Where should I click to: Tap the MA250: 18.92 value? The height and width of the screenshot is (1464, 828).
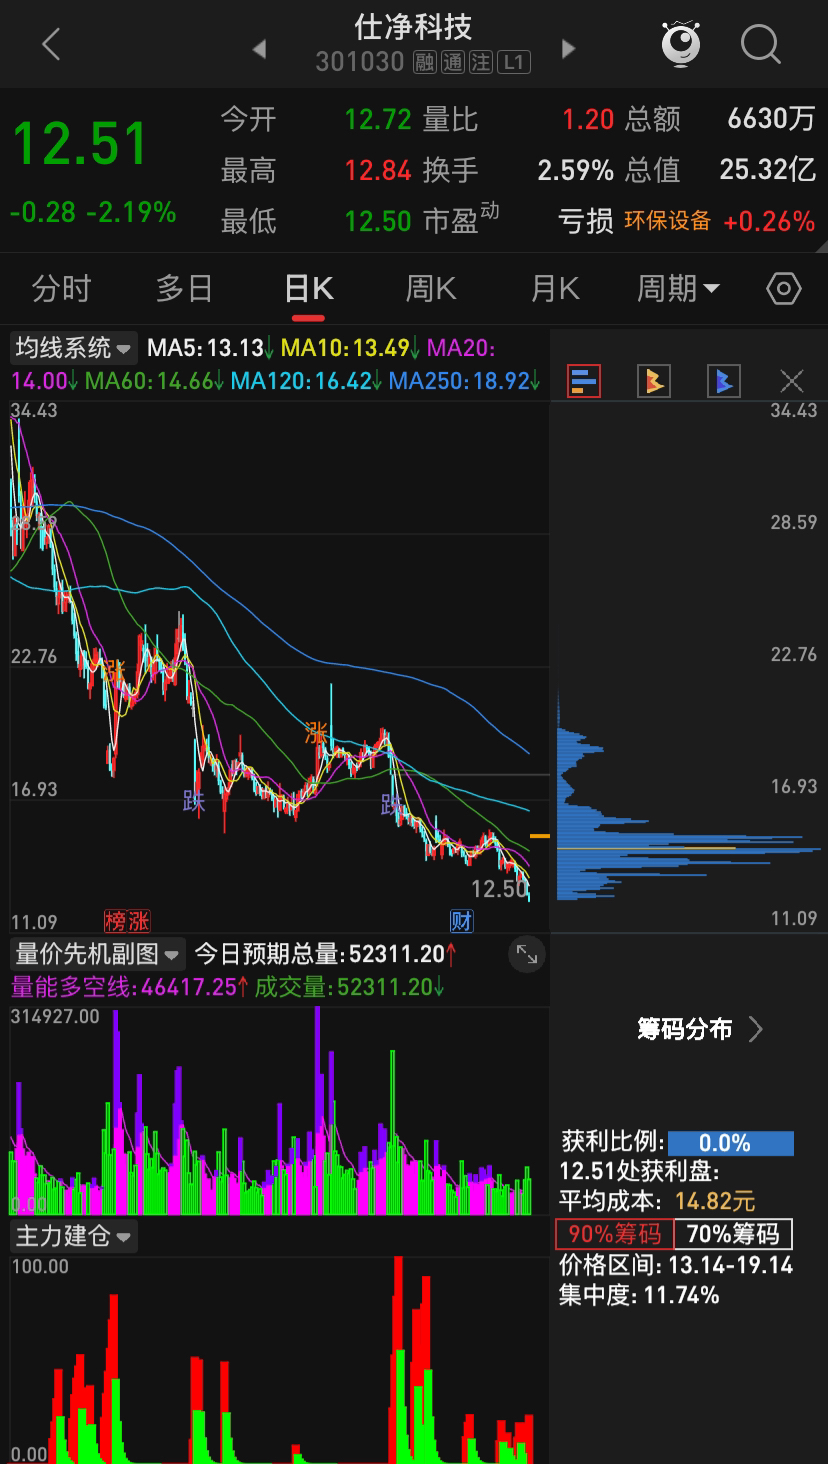465,381
